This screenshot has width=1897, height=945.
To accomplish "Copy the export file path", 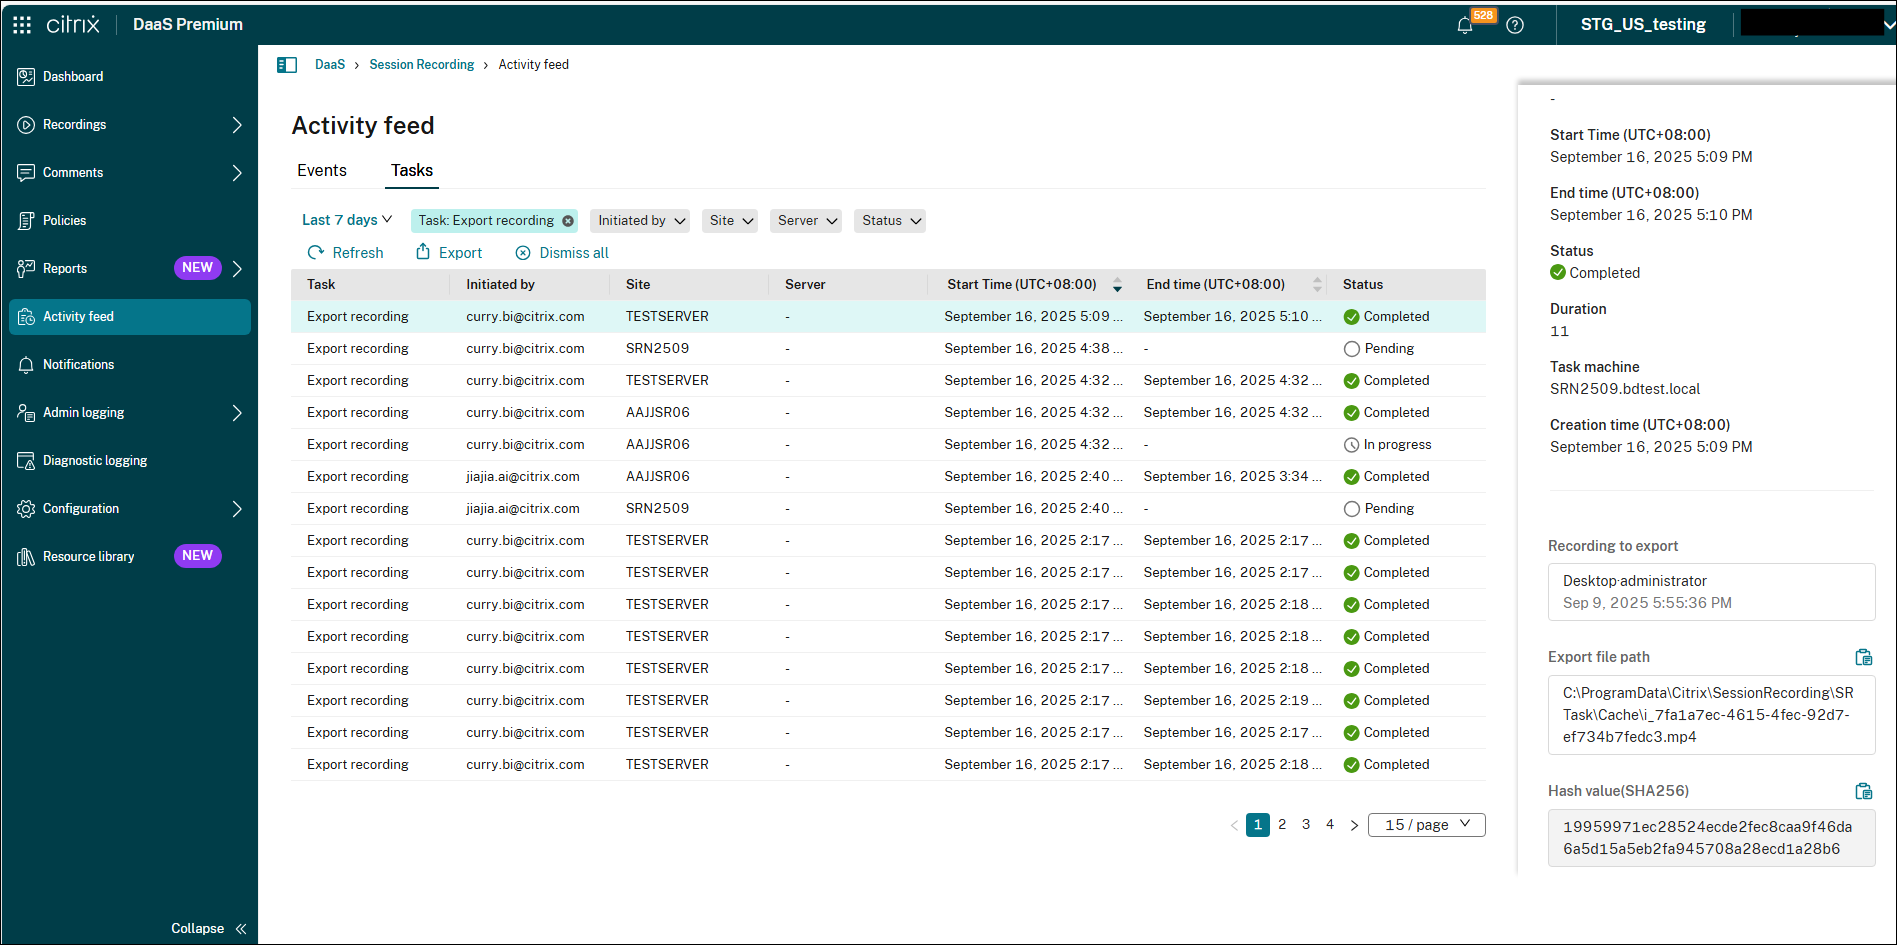I will pyautogui.click(x=1863, y=657).
